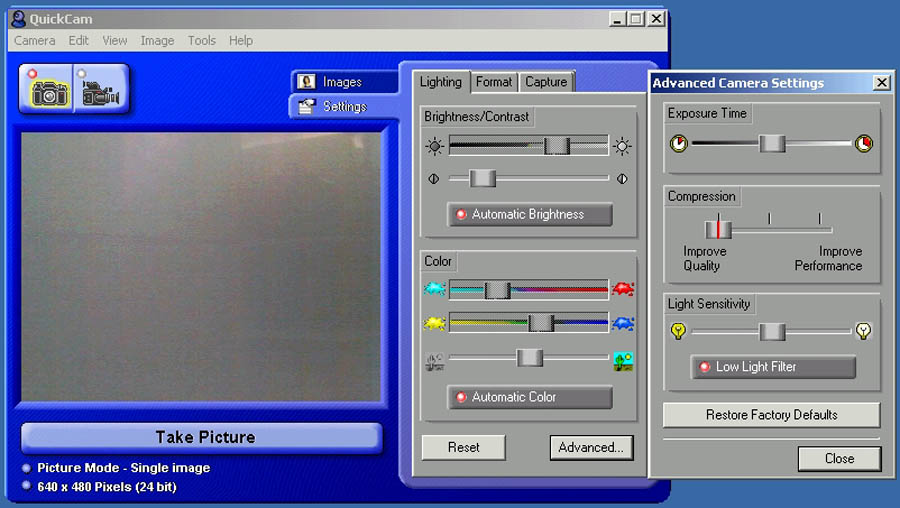The height and width of the screenshot is (508, 900).
Task: Open the Tools menu
Action: coord(202,41)
